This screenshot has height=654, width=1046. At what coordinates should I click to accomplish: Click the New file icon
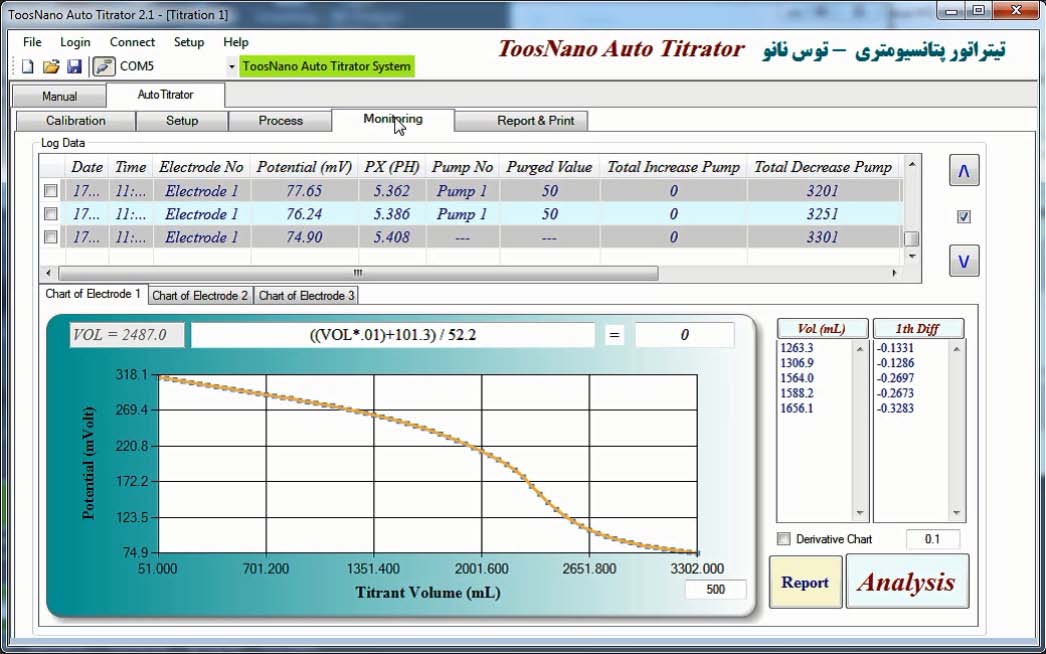pos(28,67)
